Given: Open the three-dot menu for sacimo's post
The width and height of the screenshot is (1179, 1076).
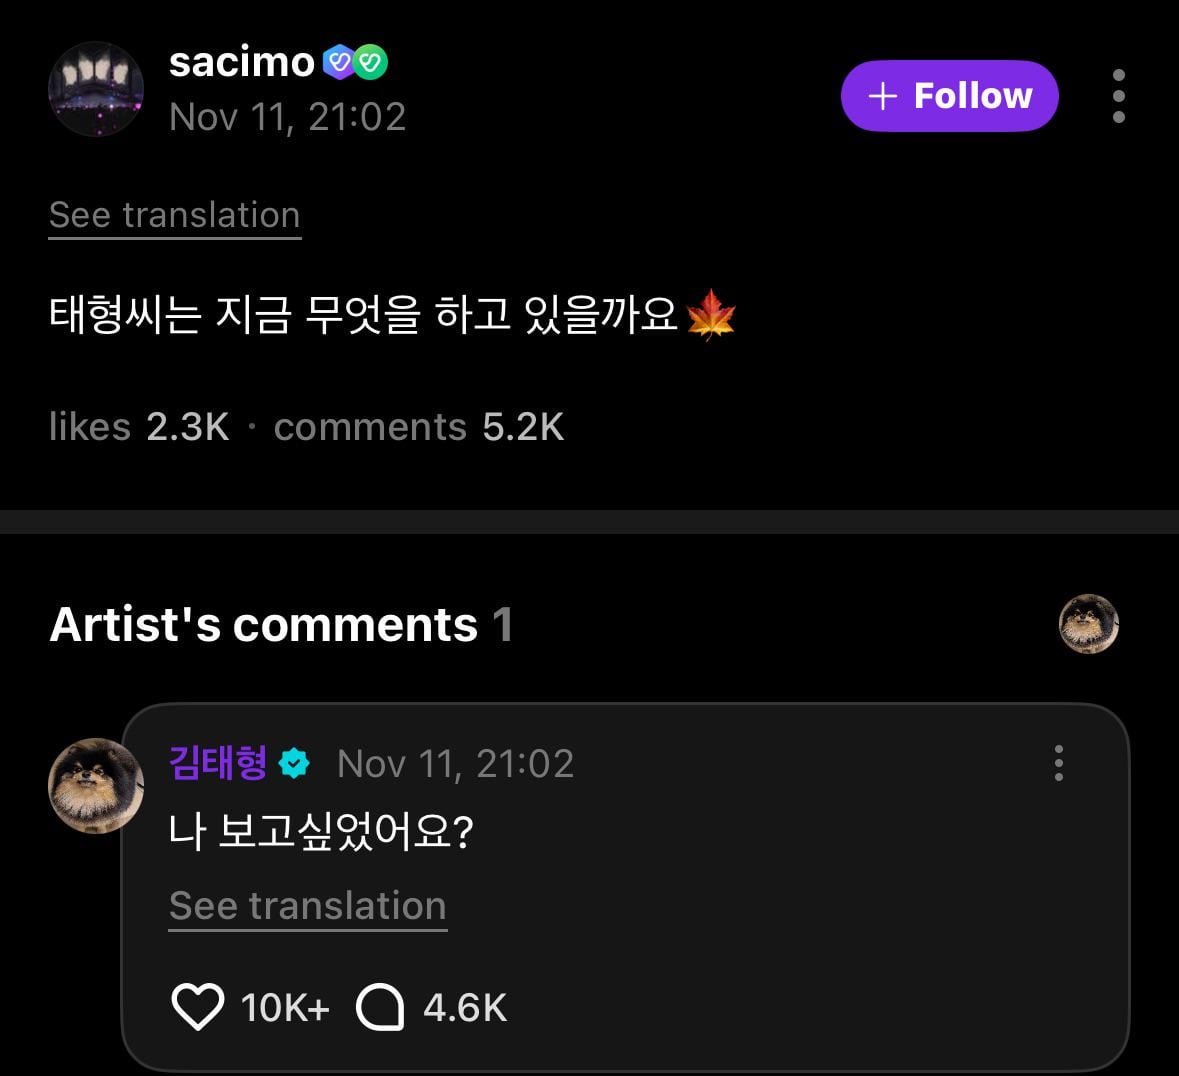Looking at the screenshot, I should (x=1118, y=96).
